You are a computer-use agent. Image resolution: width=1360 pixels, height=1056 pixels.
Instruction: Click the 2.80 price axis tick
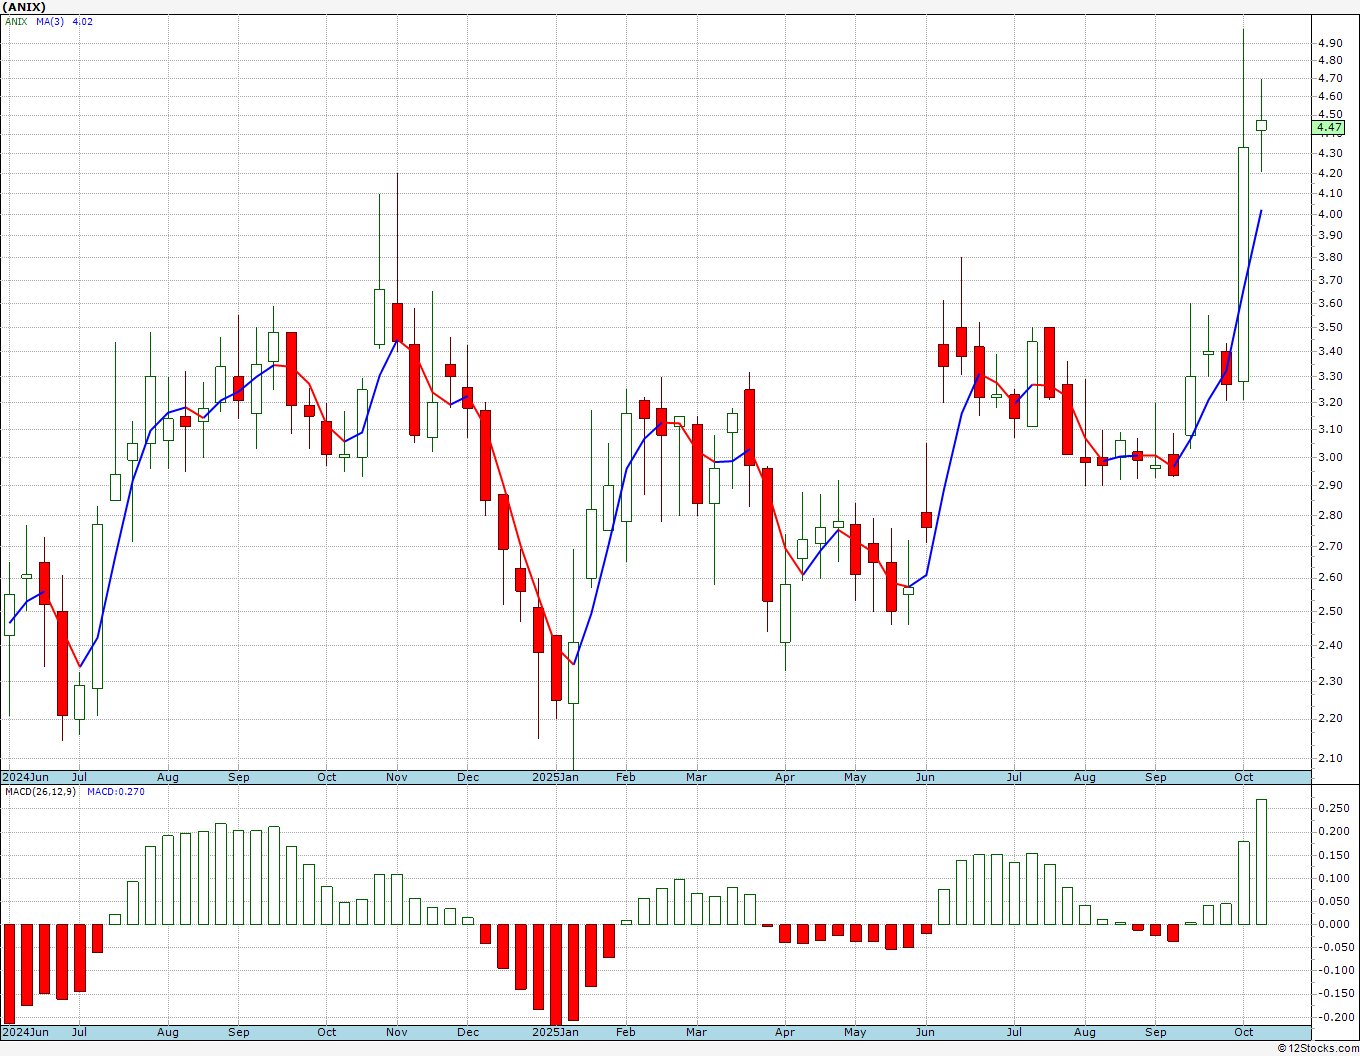tap(1330, 515)
